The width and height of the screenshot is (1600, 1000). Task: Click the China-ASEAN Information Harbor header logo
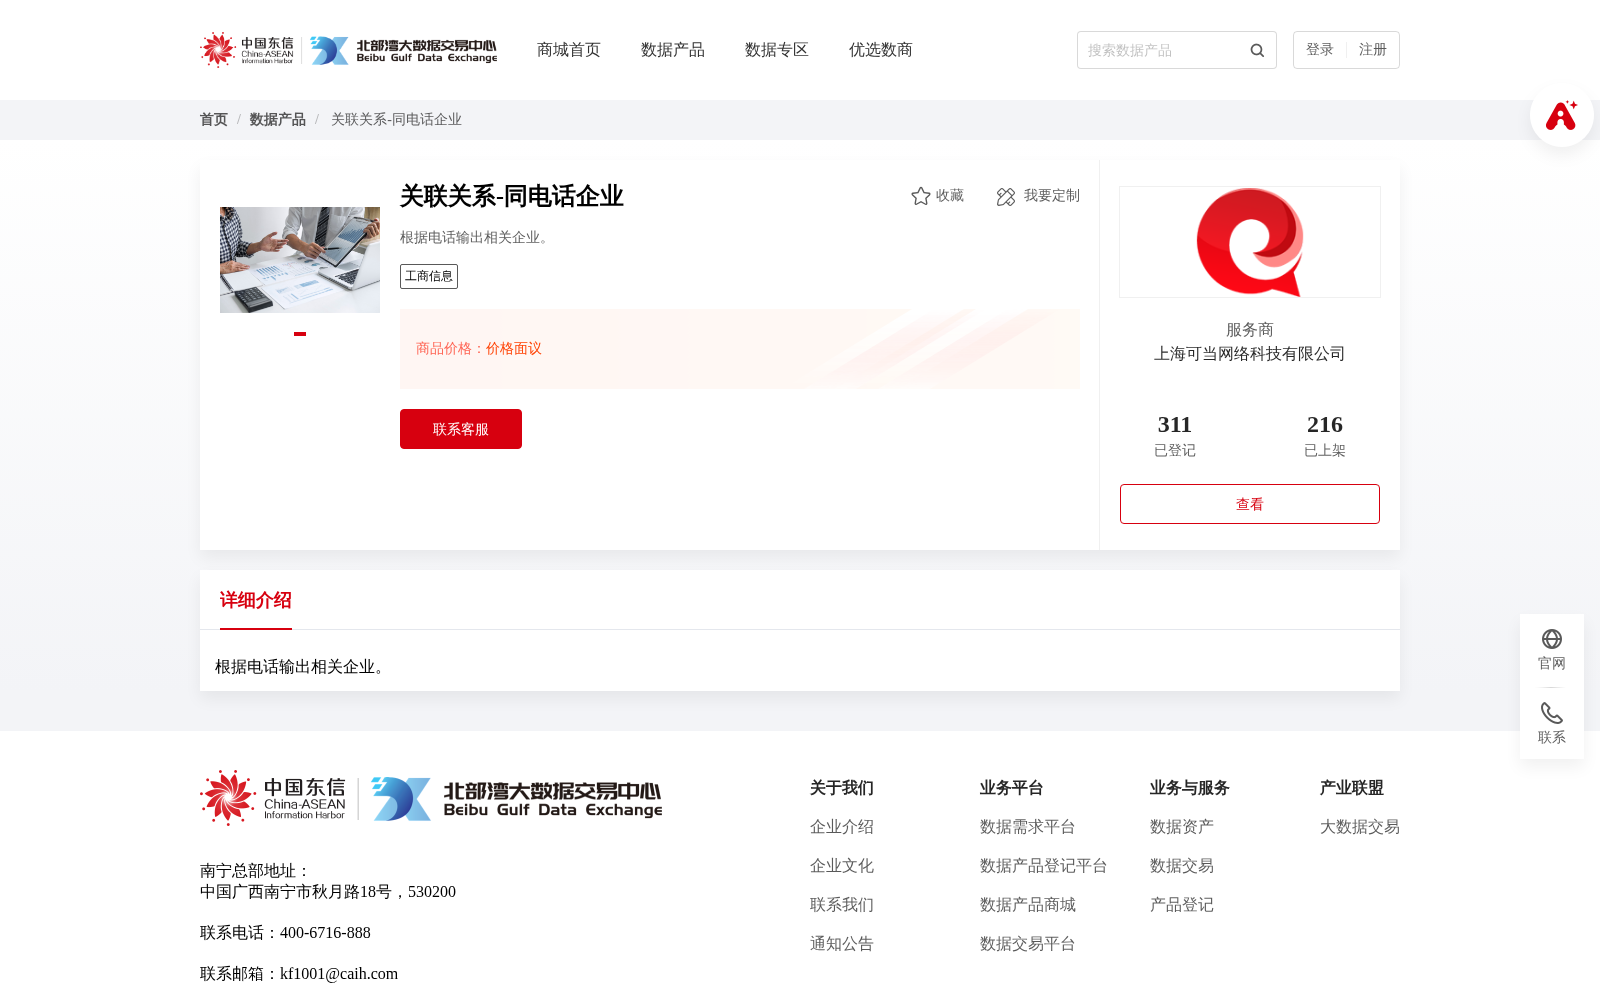click(x=247, y=50)
